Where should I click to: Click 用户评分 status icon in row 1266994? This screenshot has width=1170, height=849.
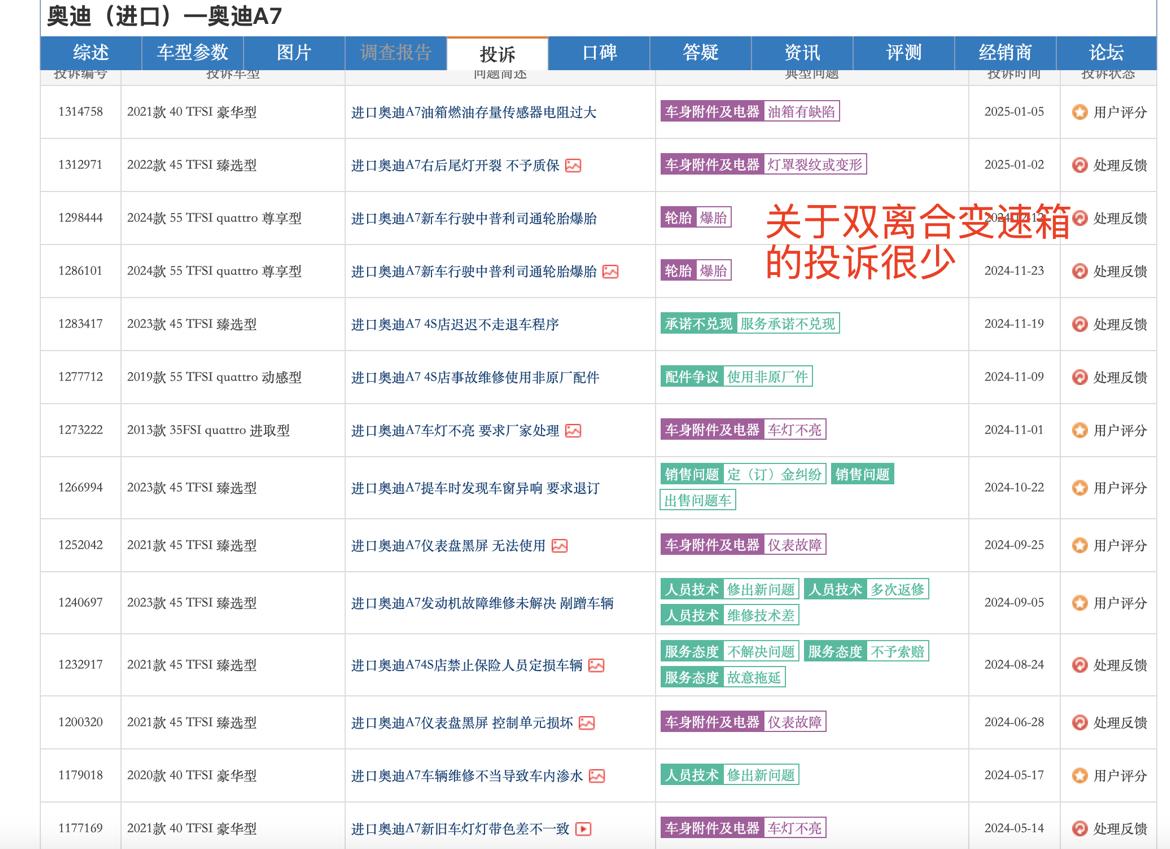[x=1080, y=487]
